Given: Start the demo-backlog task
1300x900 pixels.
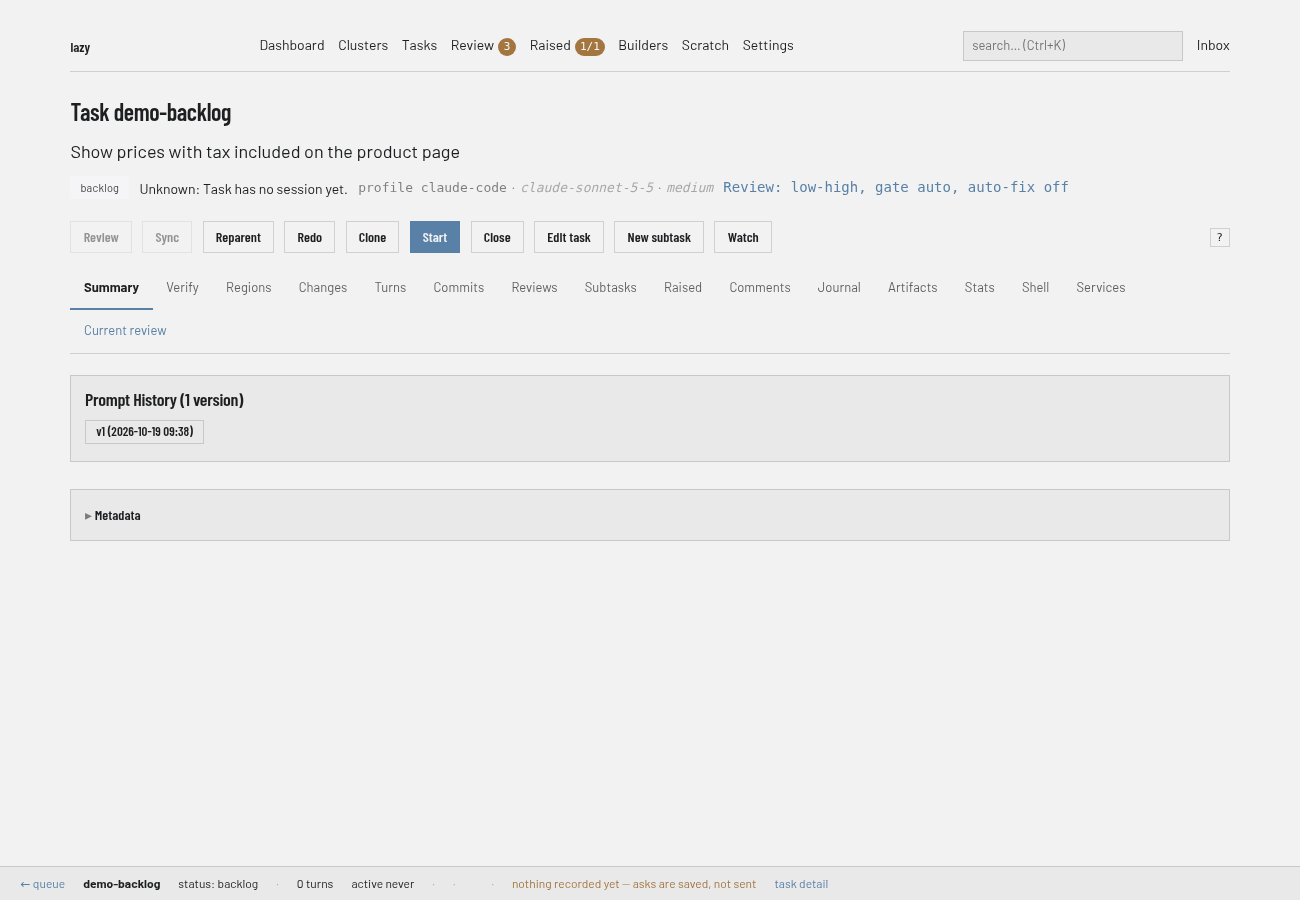Looking at the screenshot, I should [435, 237].
